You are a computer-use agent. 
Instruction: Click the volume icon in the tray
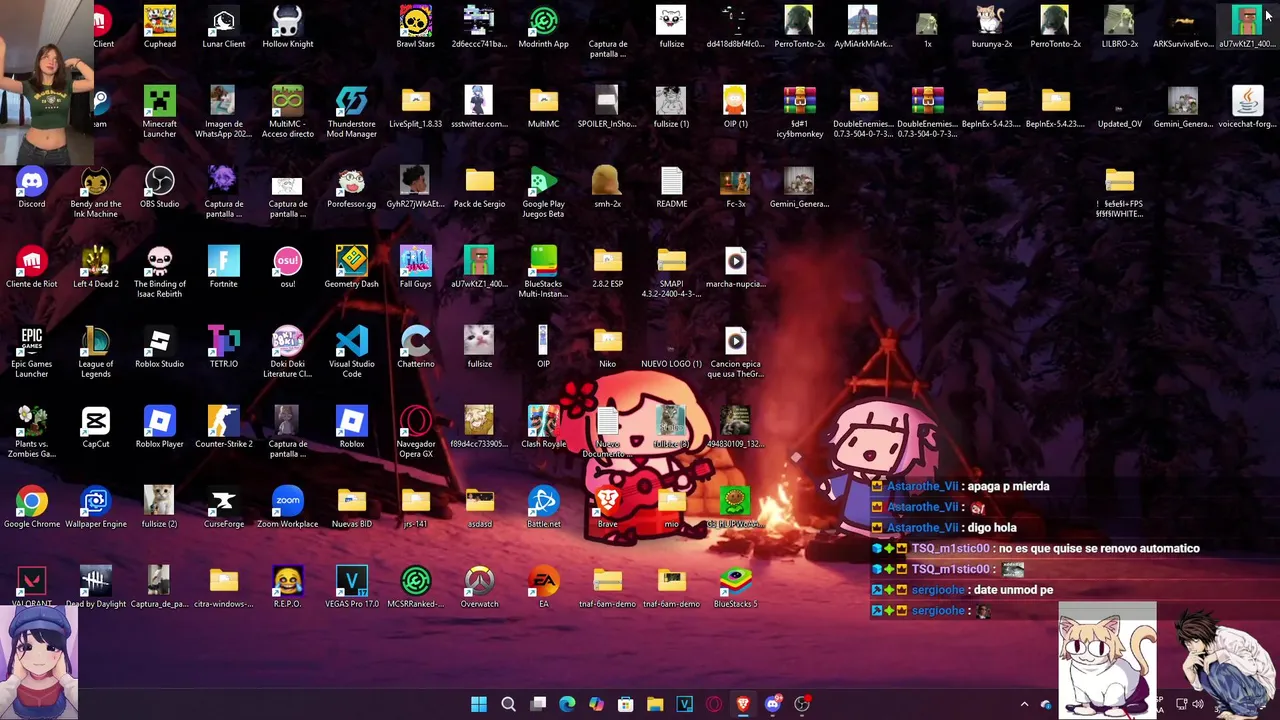tap(1198, 704)
